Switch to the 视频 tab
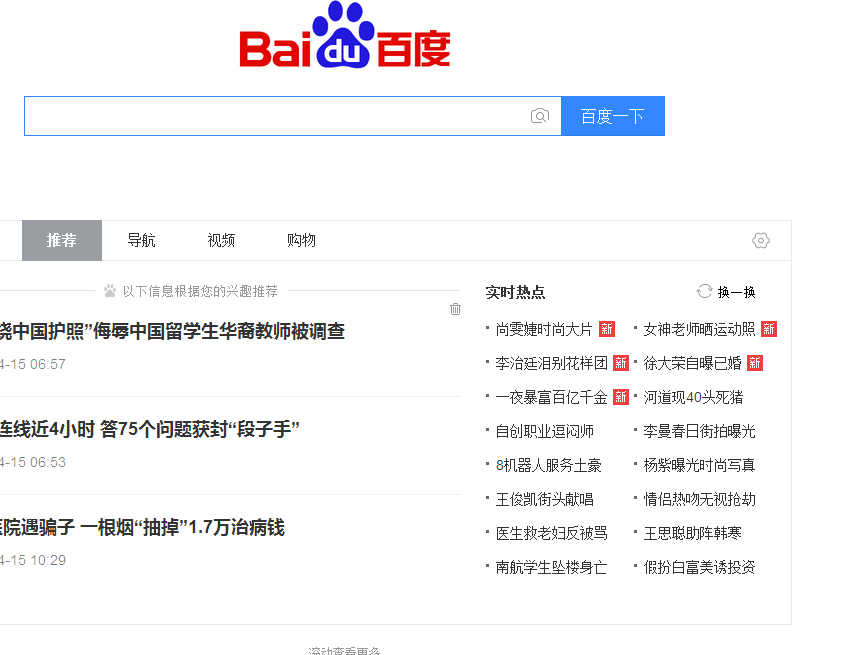 [x=221, y=240]
